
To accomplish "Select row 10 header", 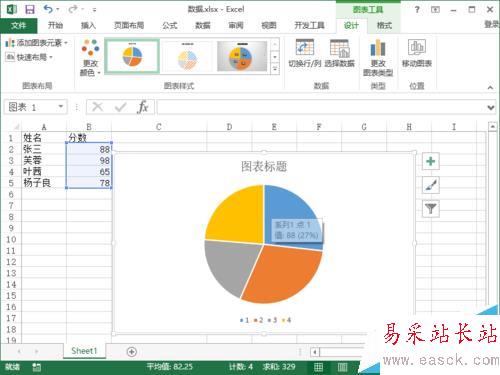I will [11, 239].
